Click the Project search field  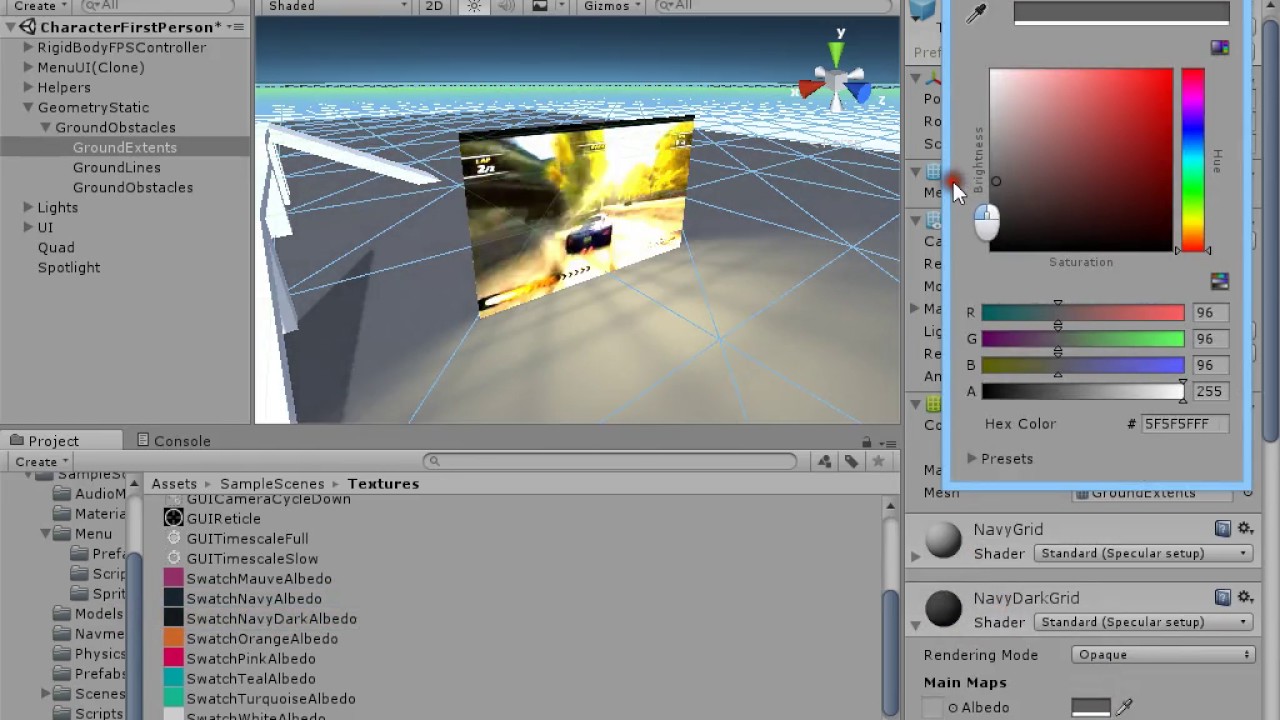click(611, 461)
